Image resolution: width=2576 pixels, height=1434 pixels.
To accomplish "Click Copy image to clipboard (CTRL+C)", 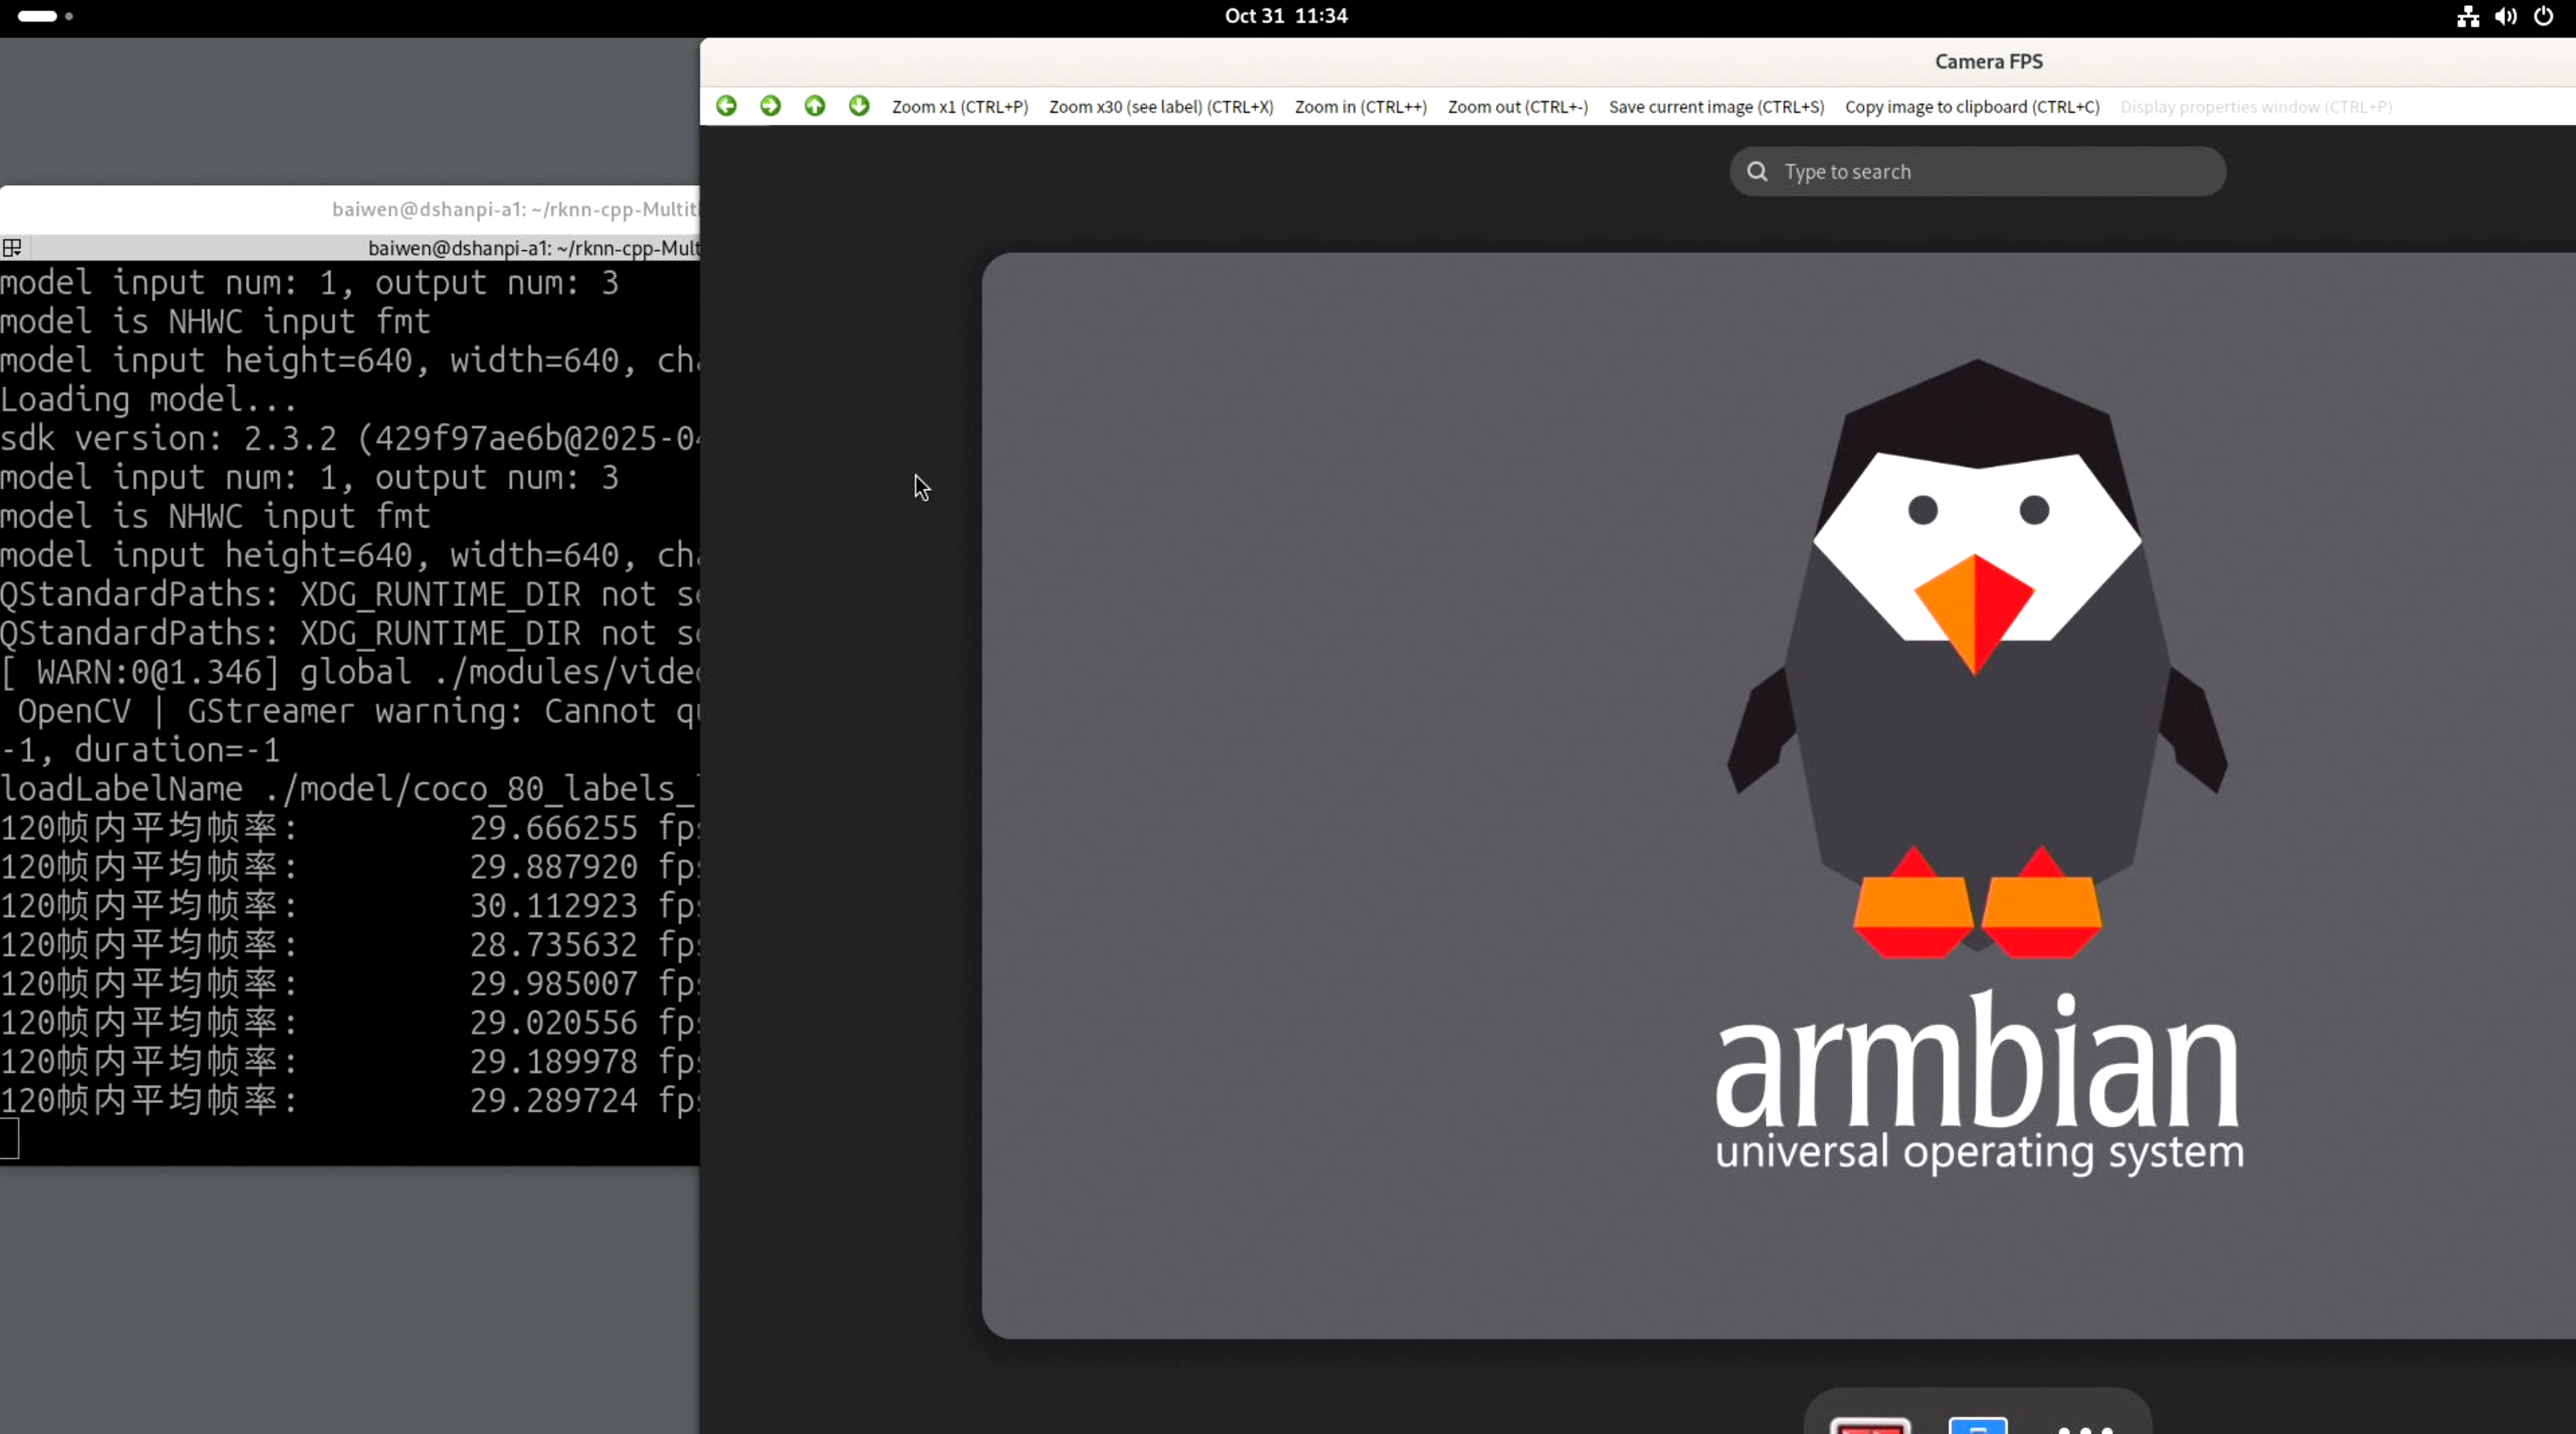I will 1972,107.
